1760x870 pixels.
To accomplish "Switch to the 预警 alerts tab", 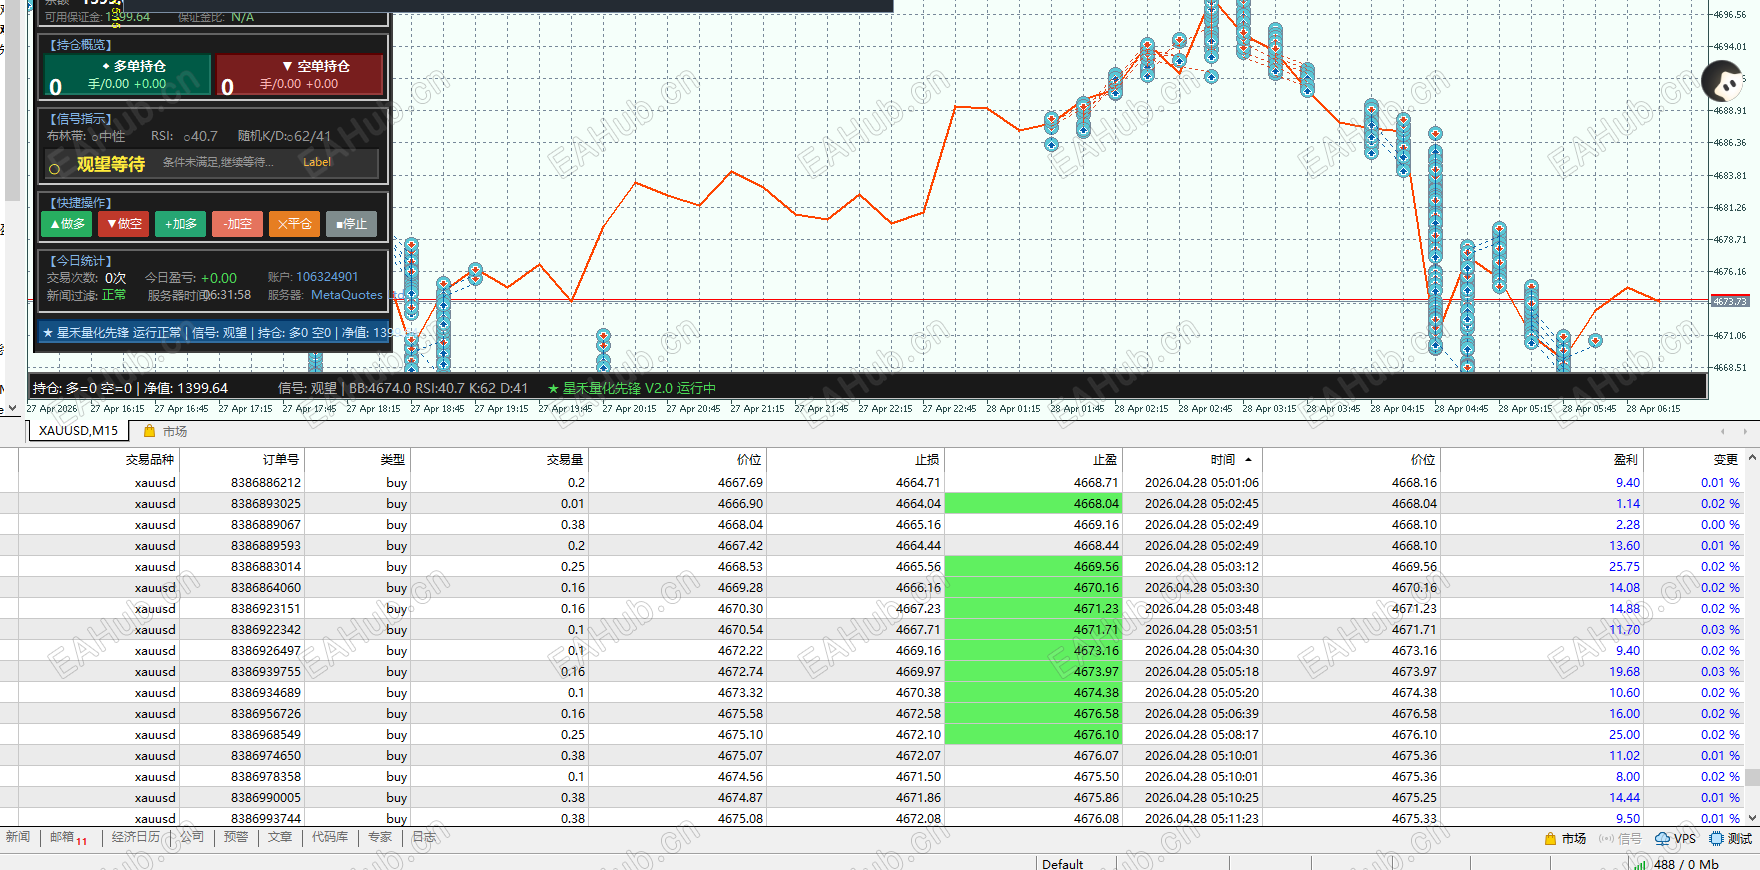I will [x=236, y=837].
